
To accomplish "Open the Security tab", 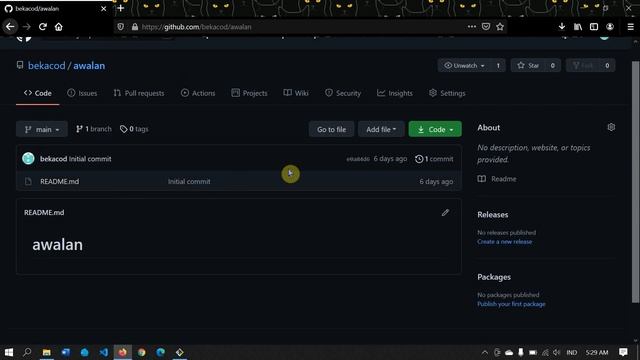I will tap(343, 93).
